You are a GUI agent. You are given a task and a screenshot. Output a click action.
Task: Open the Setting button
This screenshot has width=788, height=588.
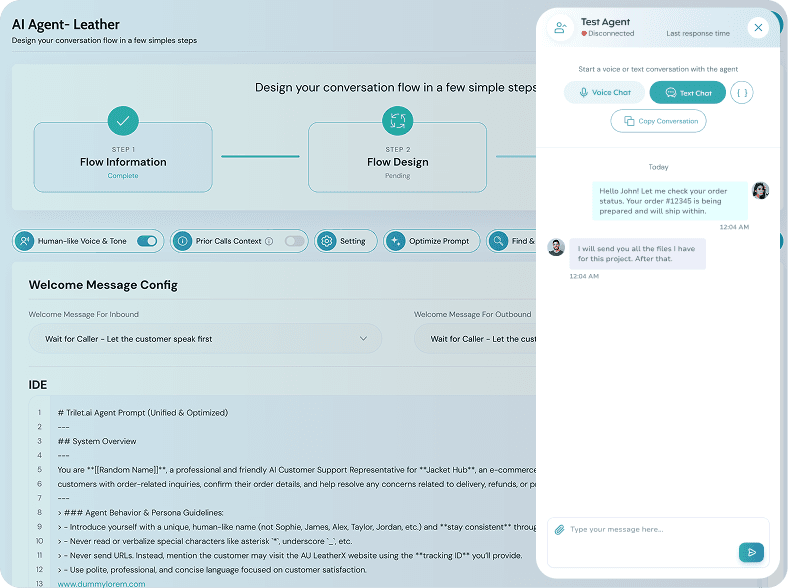(x=345, y=241)
